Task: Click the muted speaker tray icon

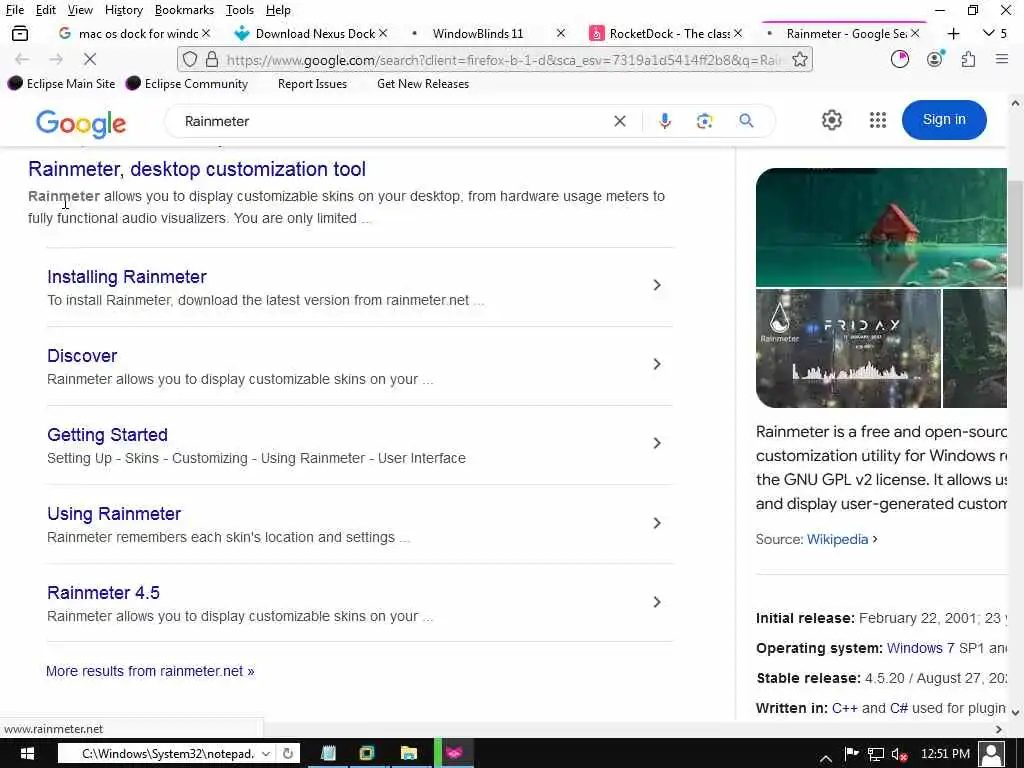Action: (x=900, y=754)
